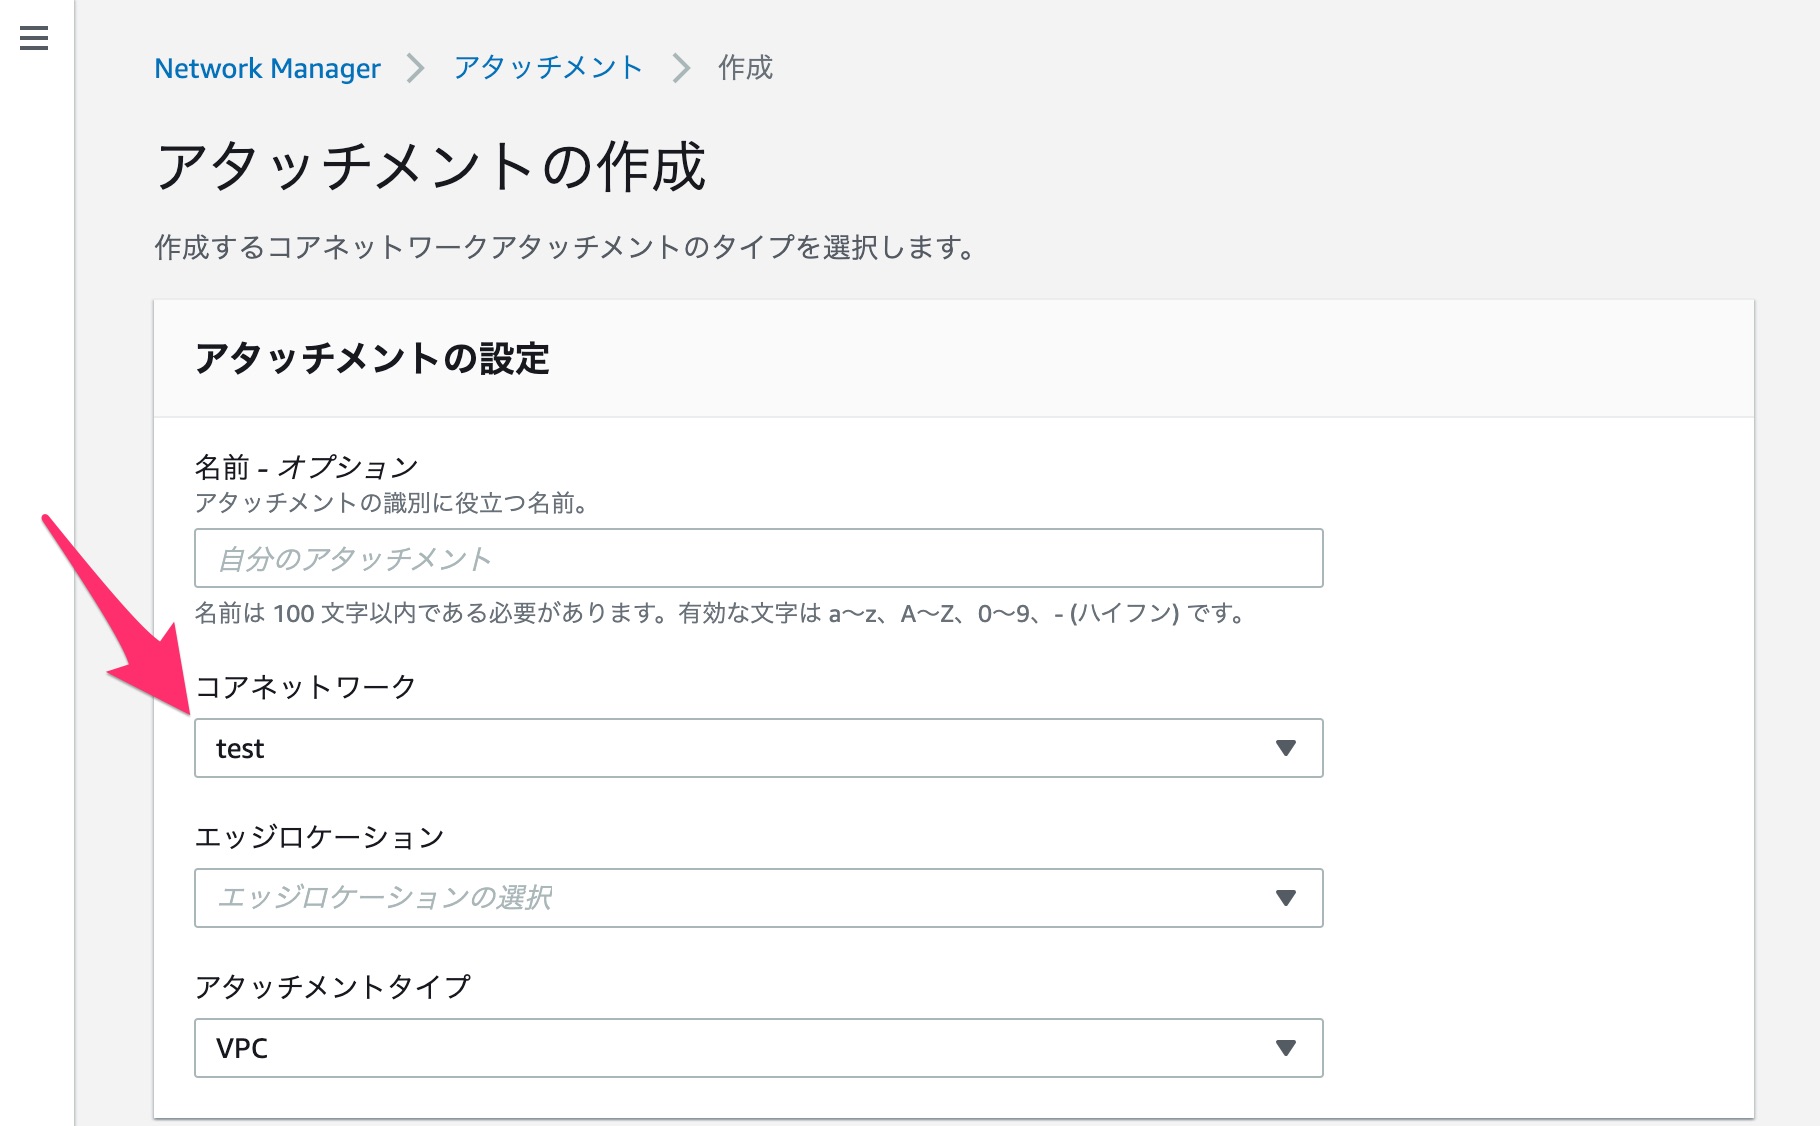Open the アタッチメントタイプ dropdown showing VPC
Viewport: 1820px width, 1126px height.
click(758, 1048)
